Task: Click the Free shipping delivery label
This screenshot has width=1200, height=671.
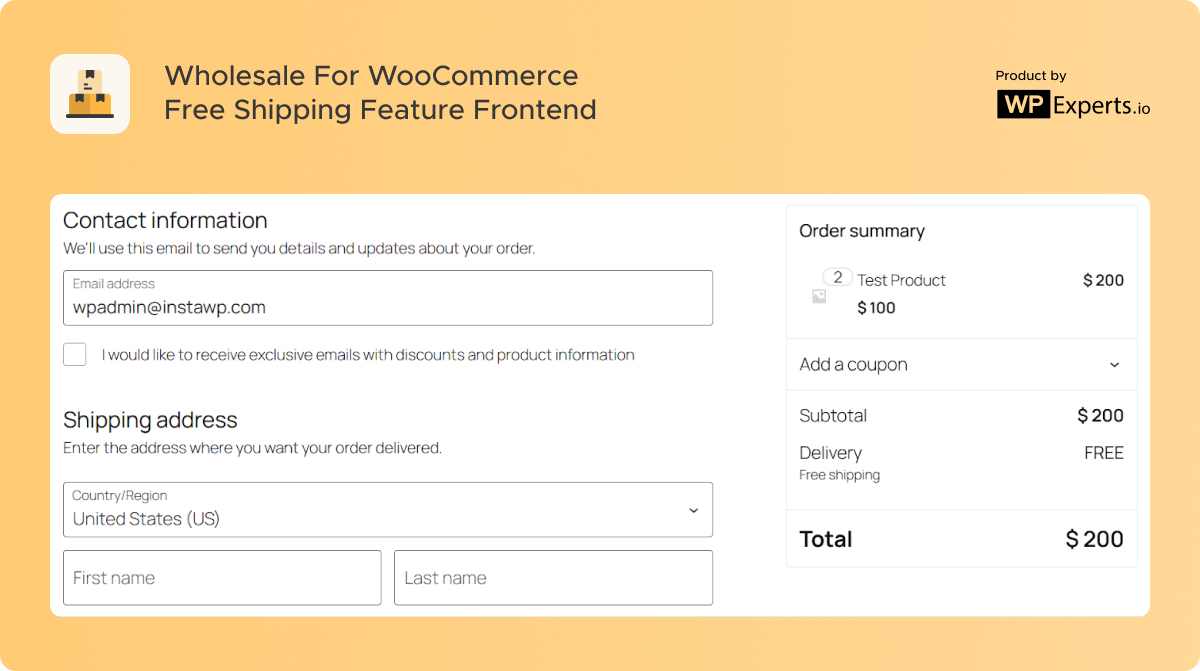Action: [x=840, y=475]
